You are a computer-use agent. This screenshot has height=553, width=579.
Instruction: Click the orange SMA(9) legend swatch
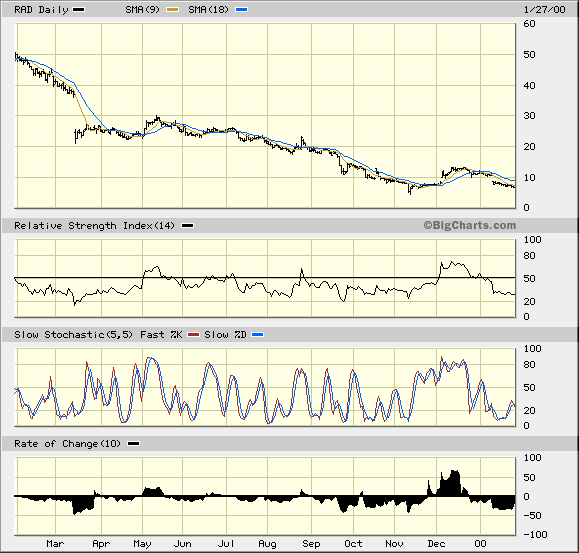[172, 10]
